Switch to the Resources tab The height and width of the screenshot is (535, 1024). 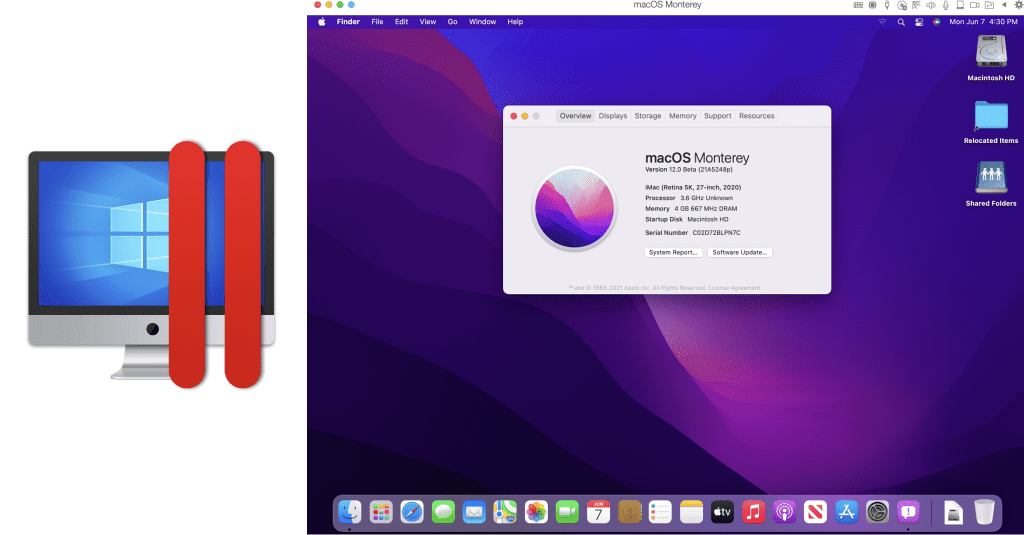pos(757,116)
